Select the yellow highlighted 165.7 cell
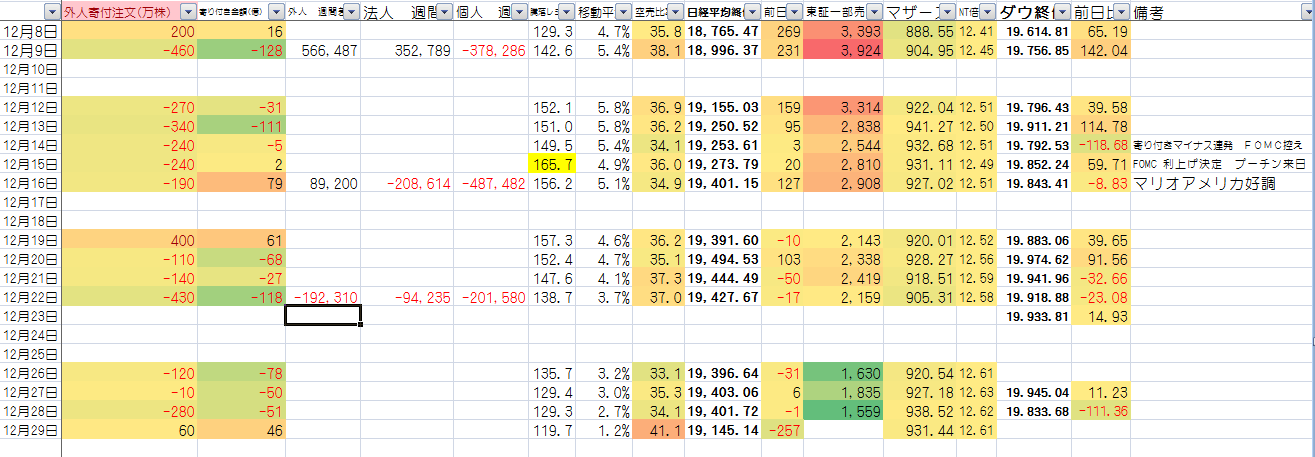Image resolution: width=1315 pixels, height=457 pixels. [551, 164]
